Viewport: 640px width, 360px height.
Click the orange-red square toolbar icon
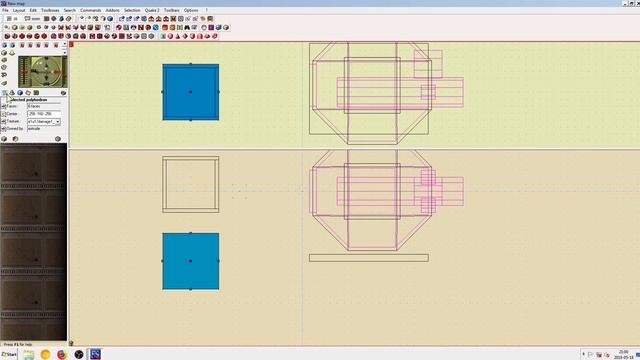pyautogui.click(x=165, y=27)
